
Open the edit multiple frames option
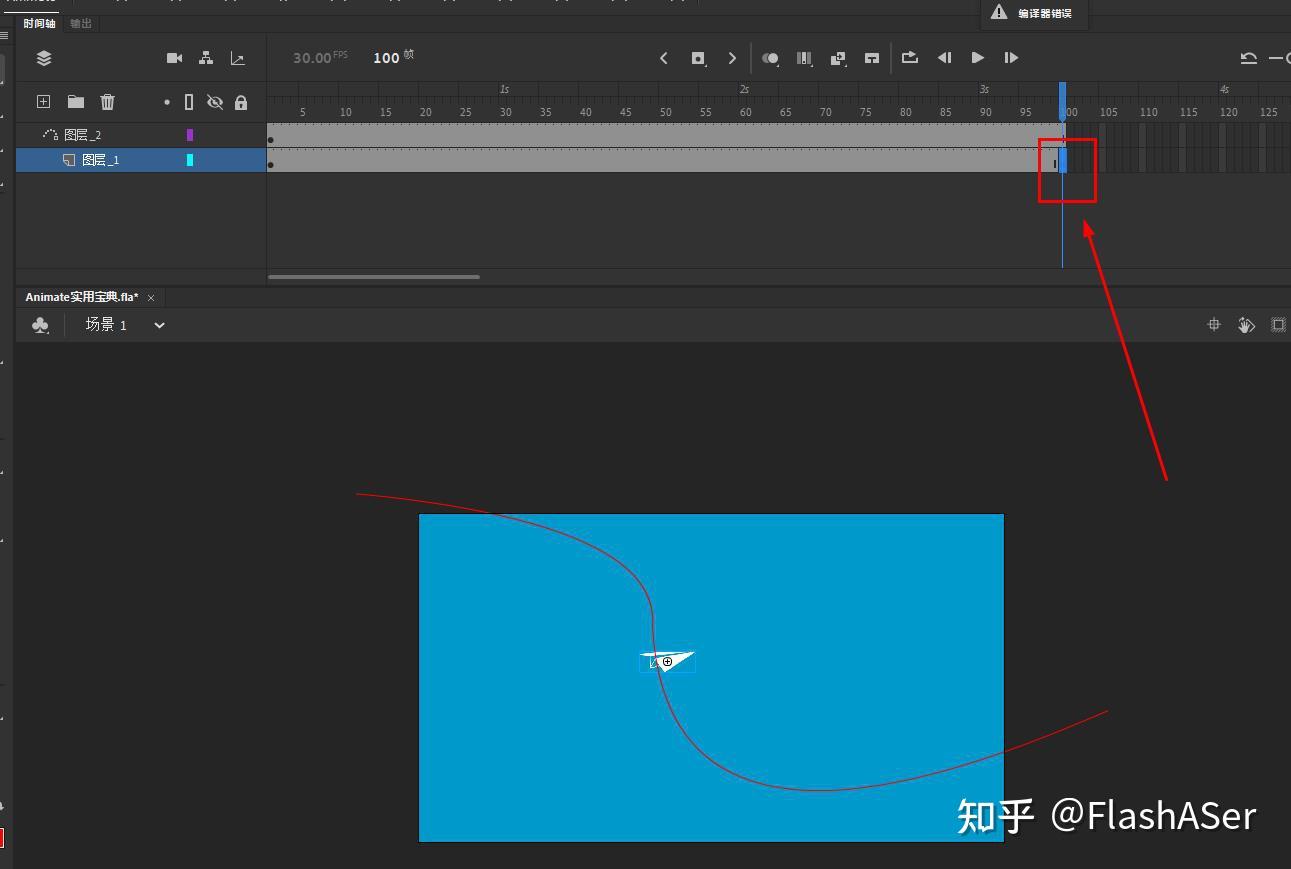click(x=804, y=58)
